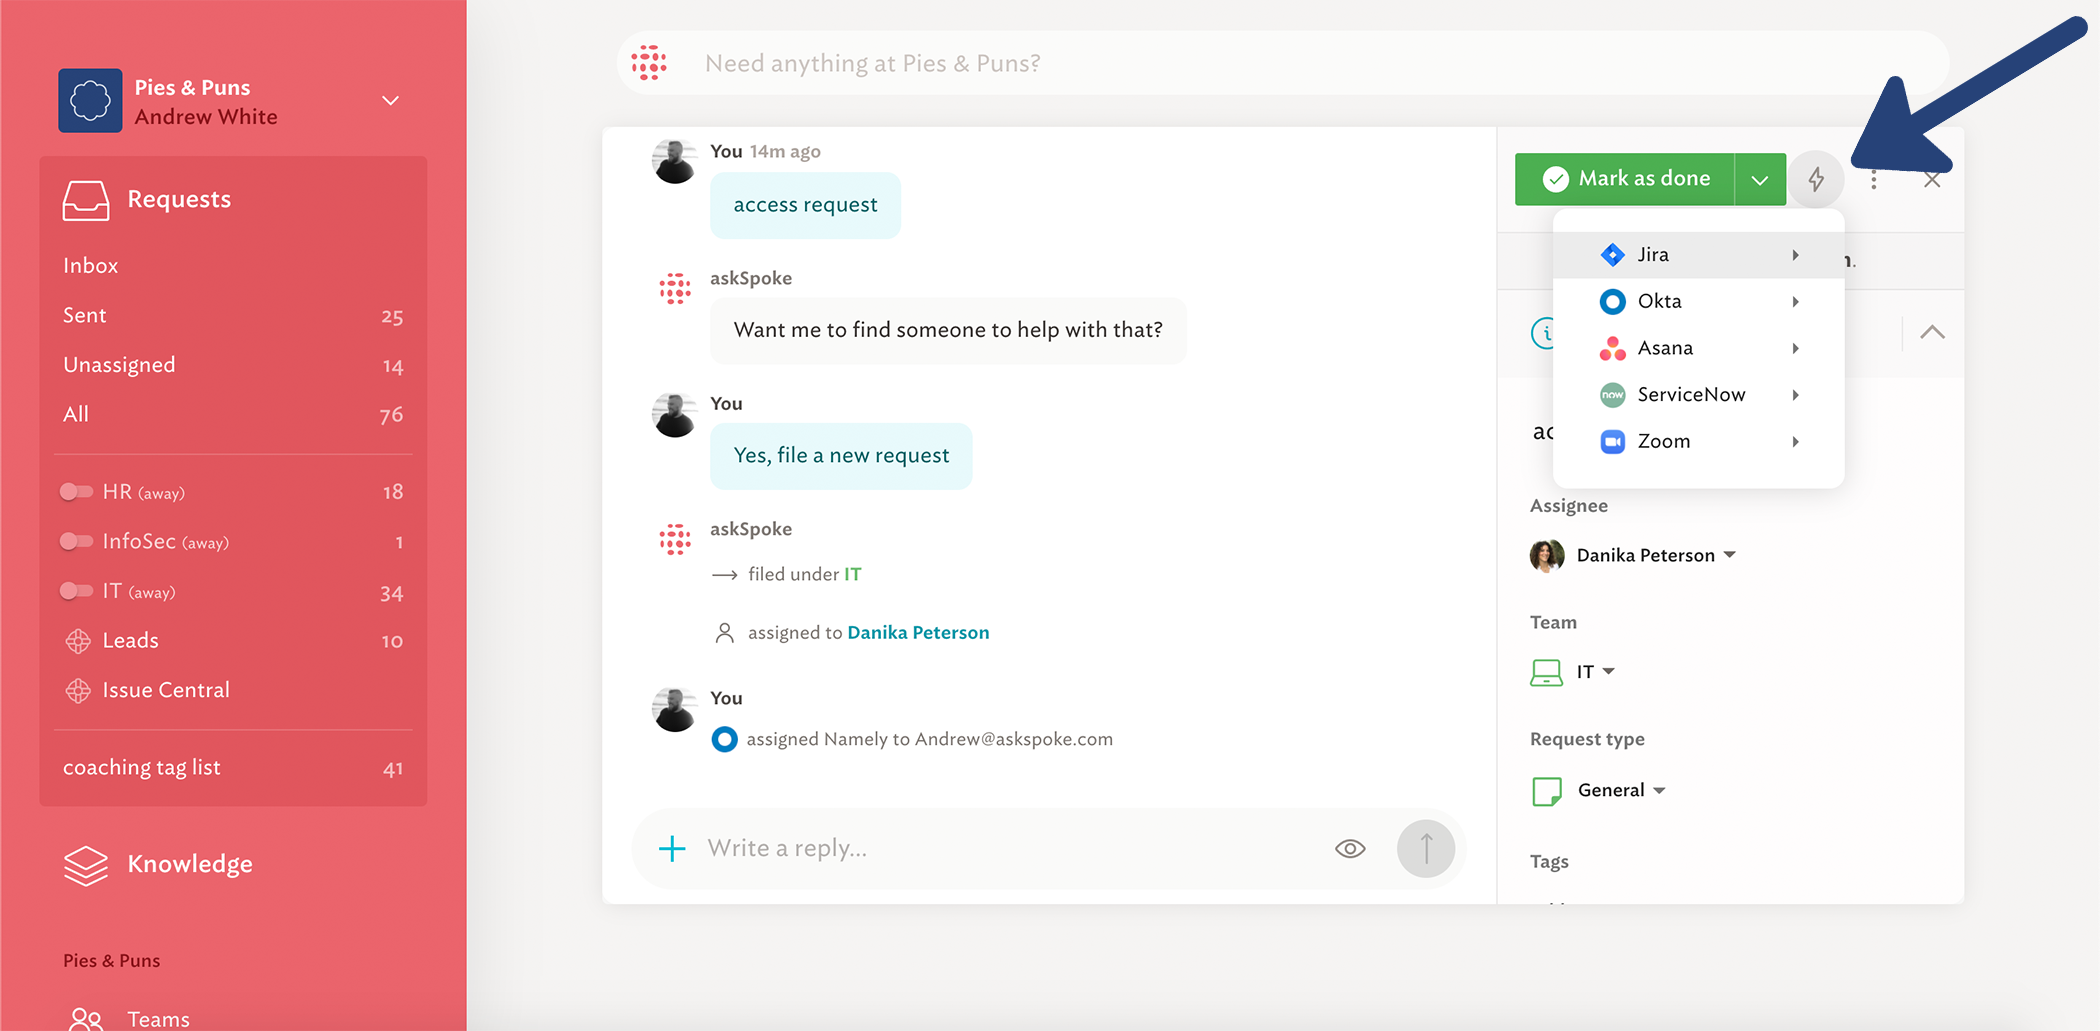Click the lightning bolt integrations icon
The image size is (2100, 1031).
(x=1816, y=179)
